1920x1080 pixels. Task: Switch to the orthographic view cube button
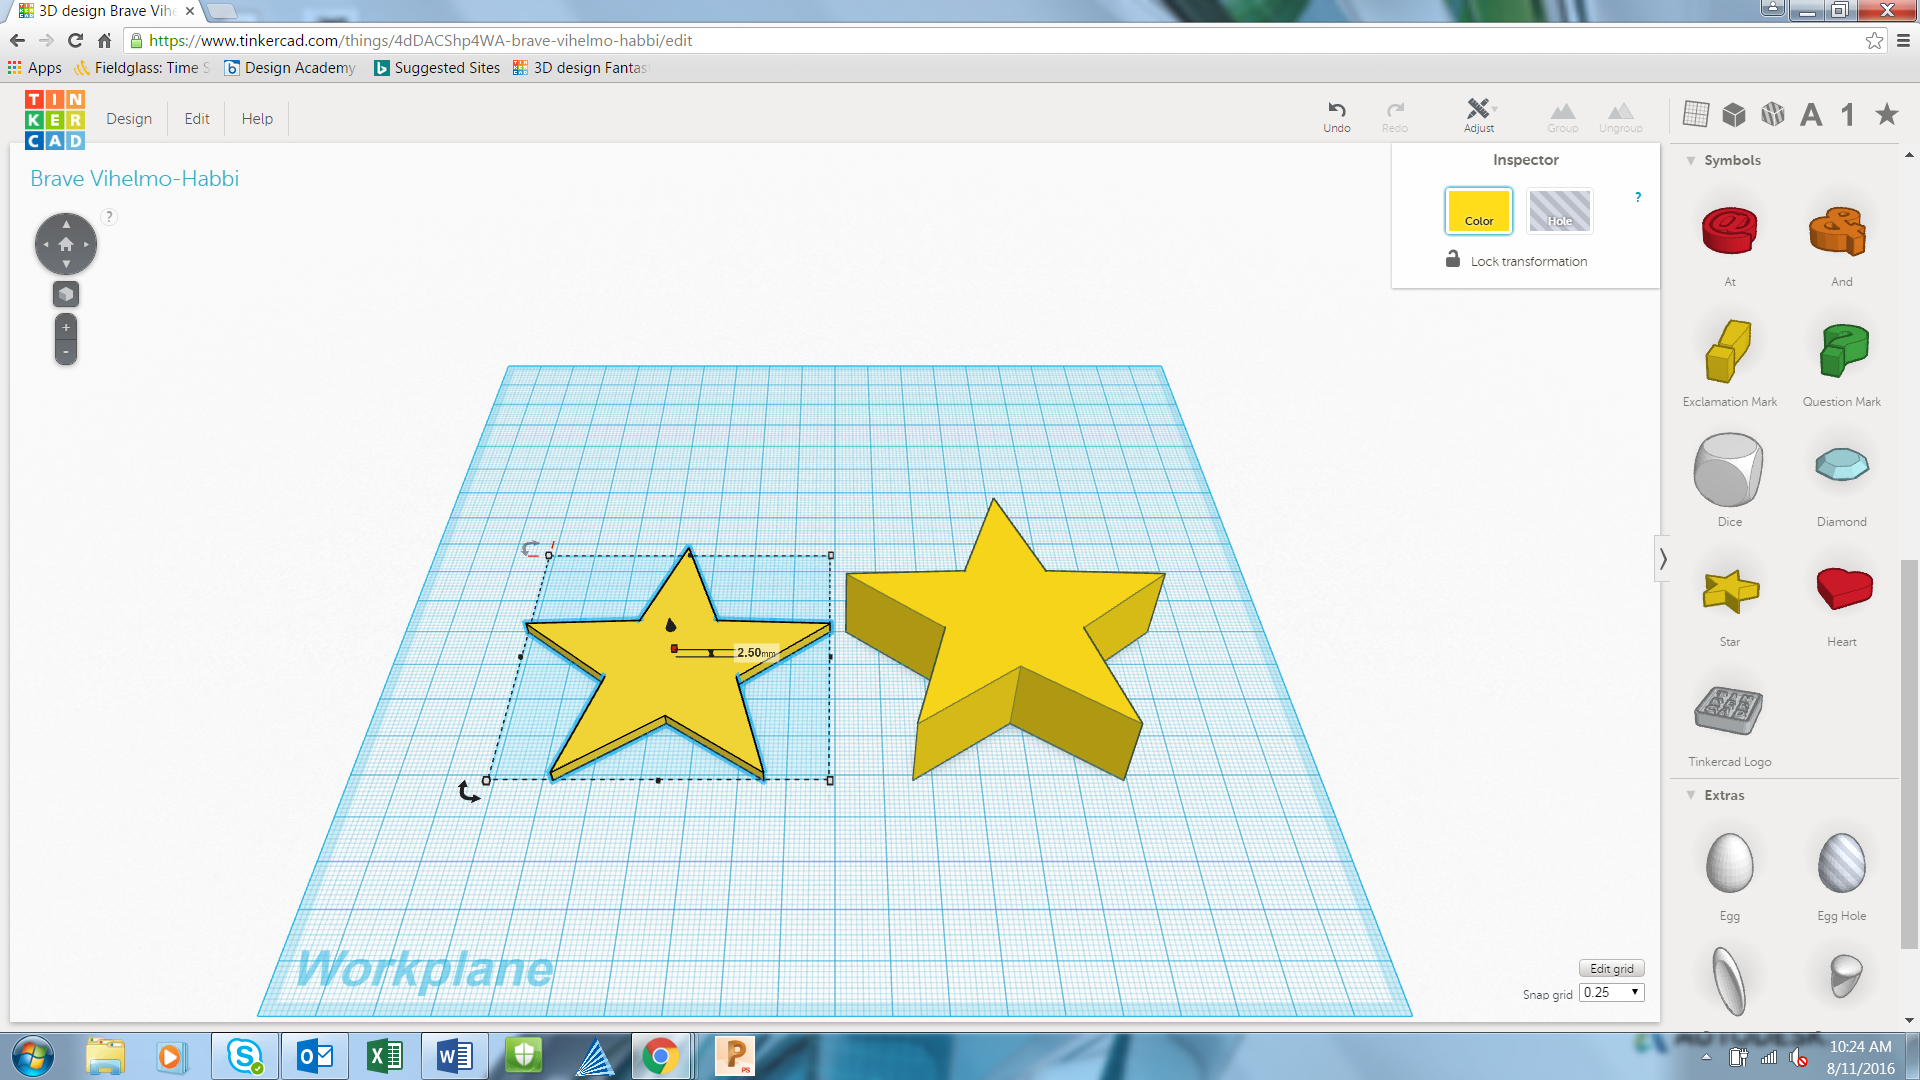(x=66, y=294)
